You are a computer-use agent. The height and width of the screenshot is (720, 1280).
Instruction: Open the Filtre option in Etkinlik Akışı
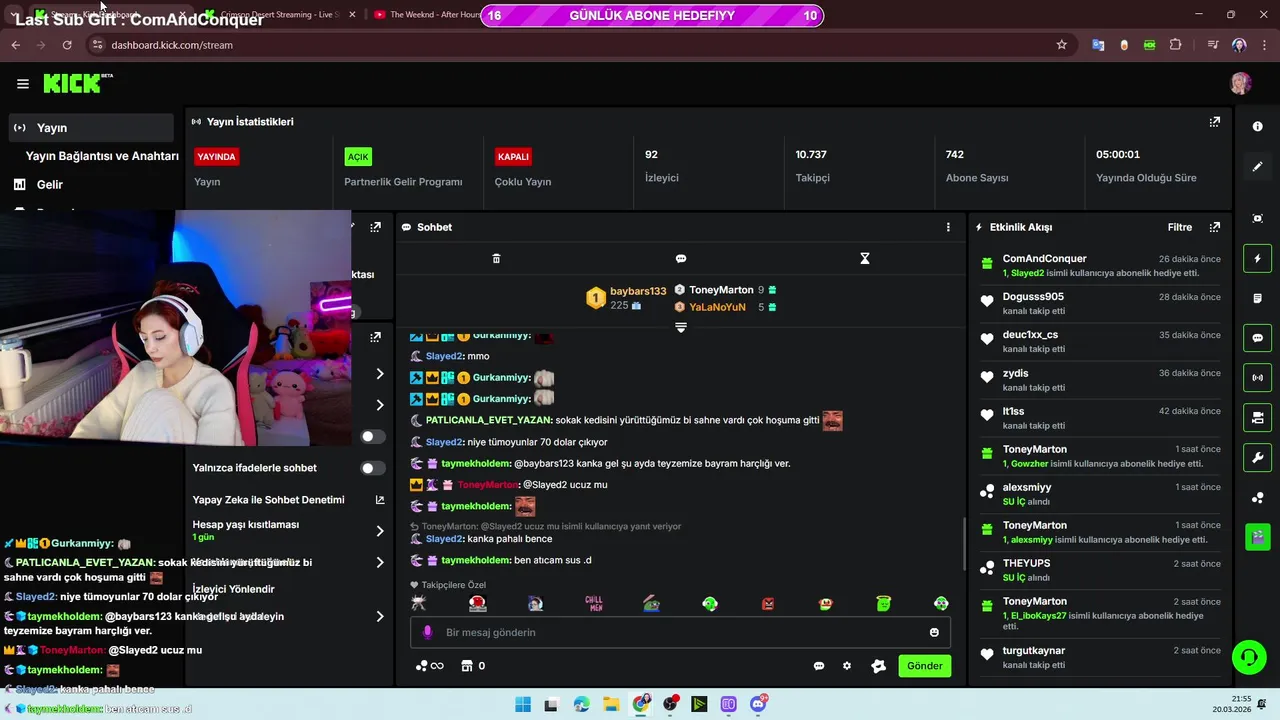[x=1180, y=227]
